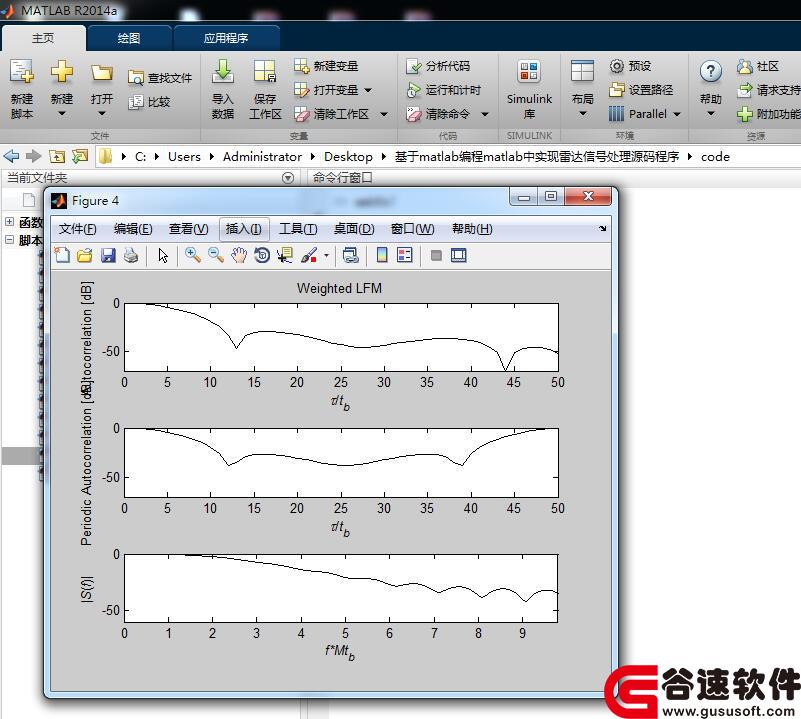
Task: Click the Request Support (请求支持) icon
Action: (744, 90)
